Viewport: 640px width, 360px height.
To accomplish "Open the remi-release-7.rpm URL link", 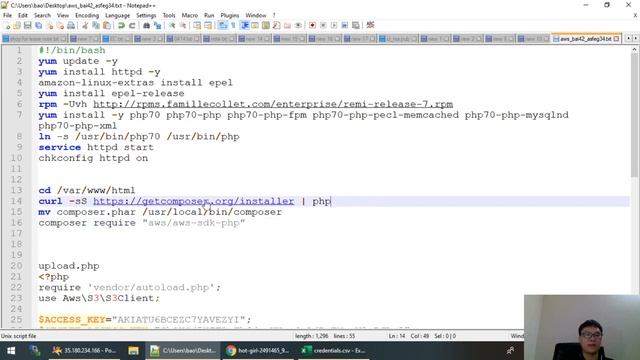I will tap(273, 104).
